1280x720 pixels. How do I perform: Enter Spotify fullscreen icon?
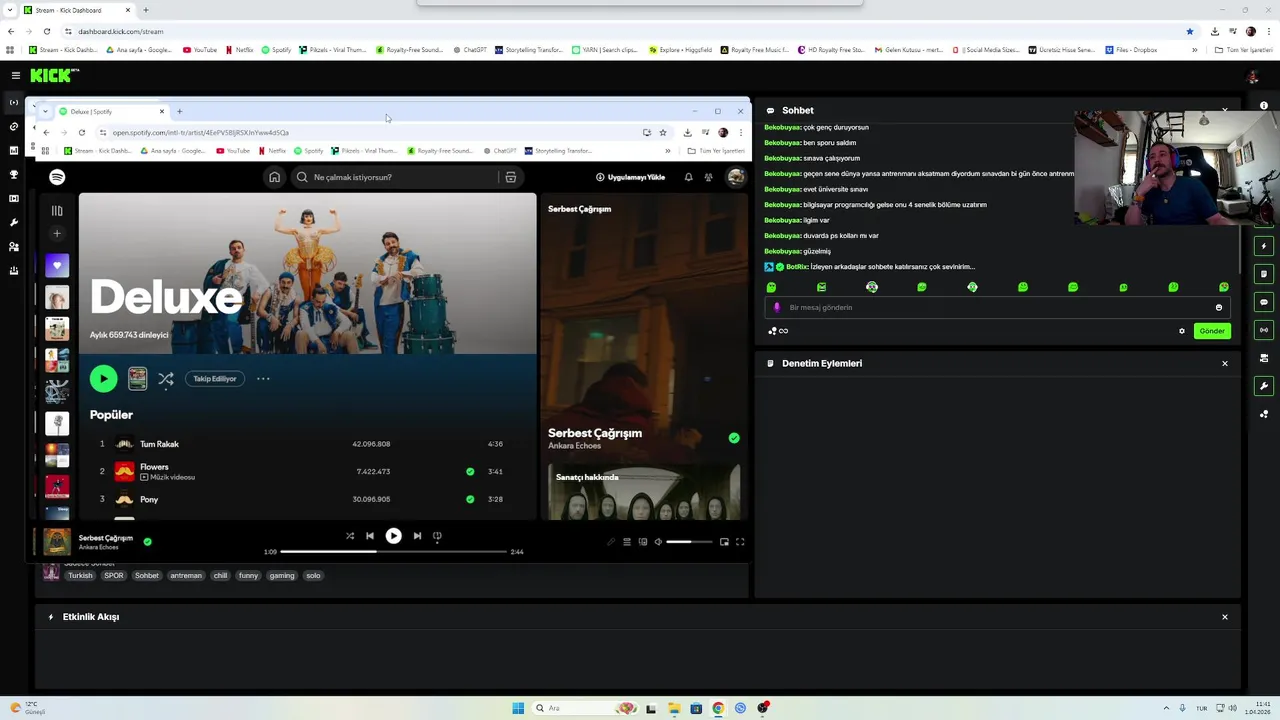pyautogui.click(x=740, y=542)
